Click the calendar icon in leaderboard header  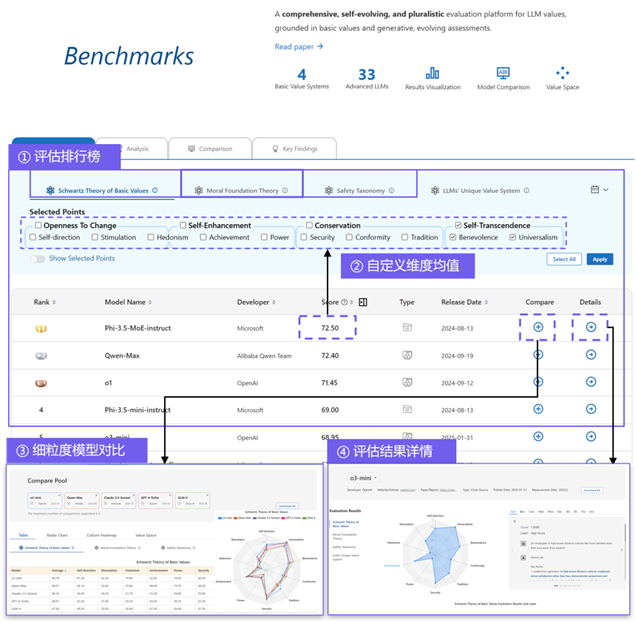(595, 189)
